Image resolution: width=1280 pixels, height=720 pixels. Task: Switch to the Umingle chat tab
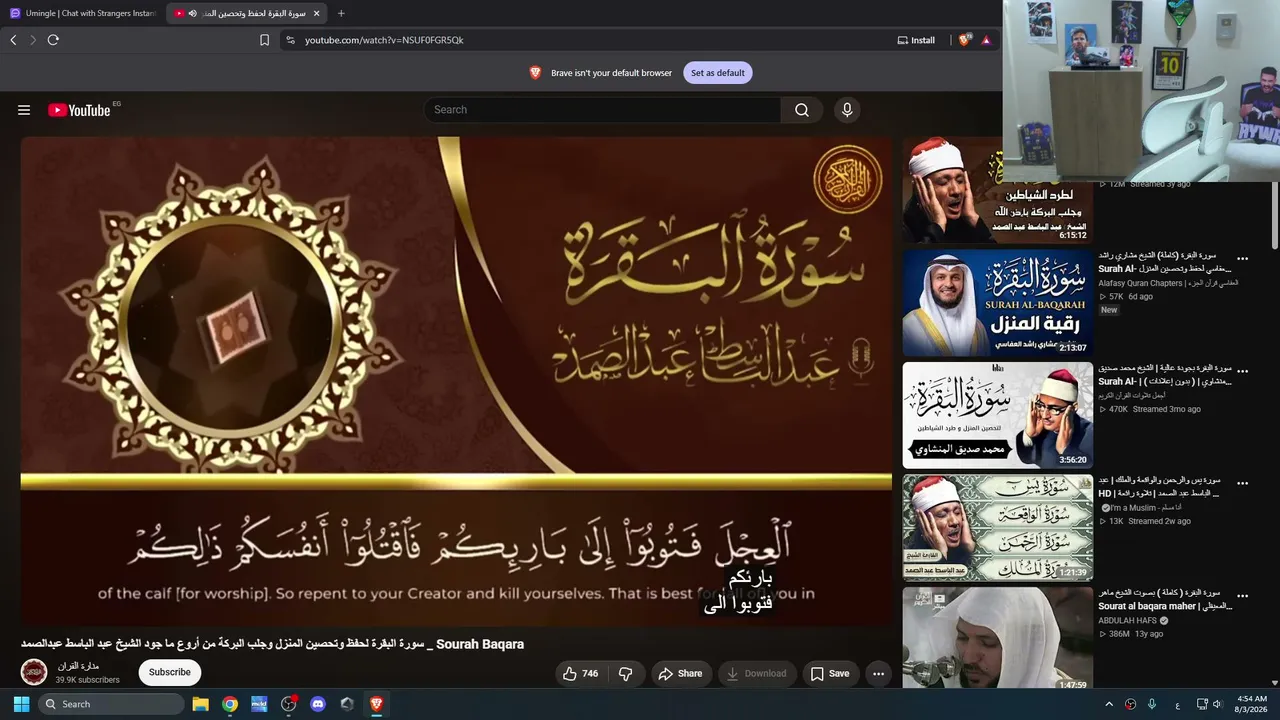point(84,13)
